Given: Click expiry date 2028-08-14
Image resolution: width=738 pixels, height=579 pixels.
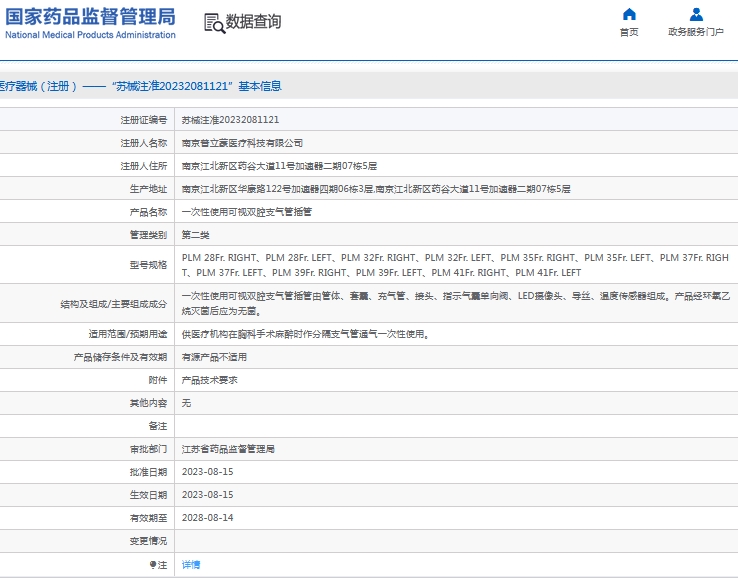Looking at the screenshot, I should click(x=208, y=518).
